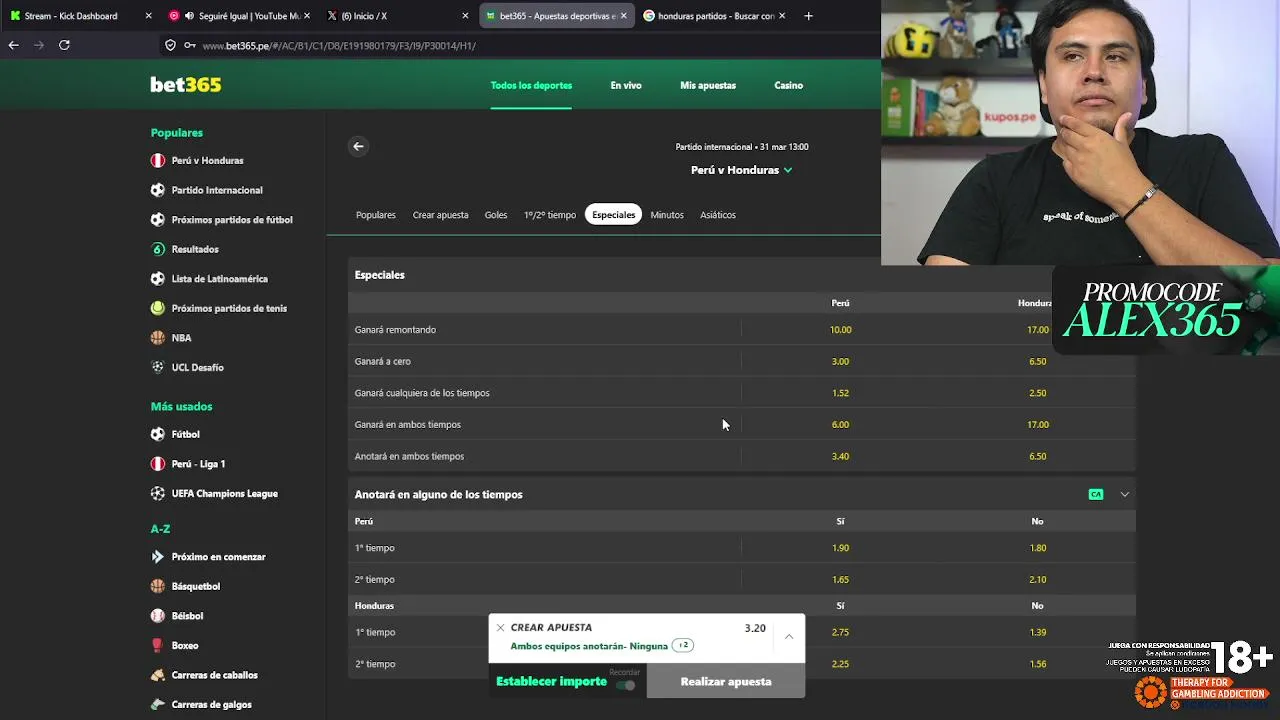Expand the bet slip with the chevron
Viewport: 1280px width, 720px height.
[789, 636]
